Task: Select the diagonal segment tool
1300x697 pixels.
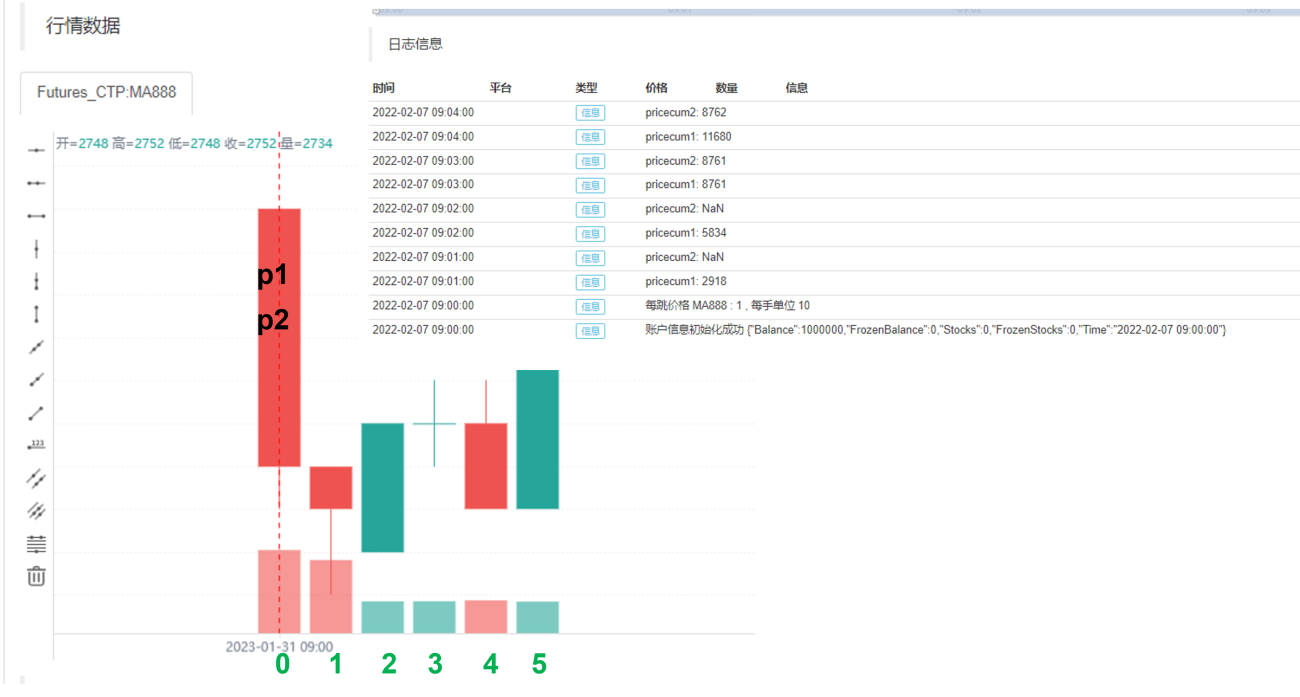Action: 36,412
